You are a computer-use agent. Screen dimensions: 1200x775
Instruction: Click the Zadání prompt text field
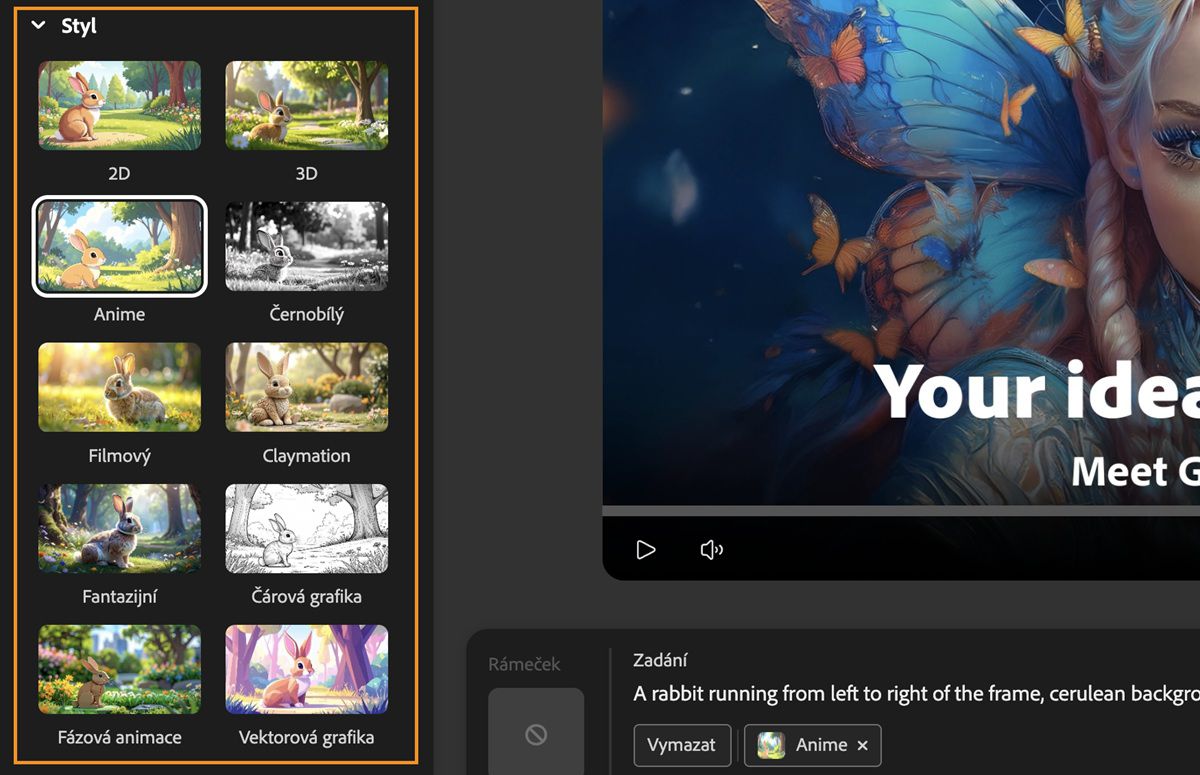(x=916, y=693)
